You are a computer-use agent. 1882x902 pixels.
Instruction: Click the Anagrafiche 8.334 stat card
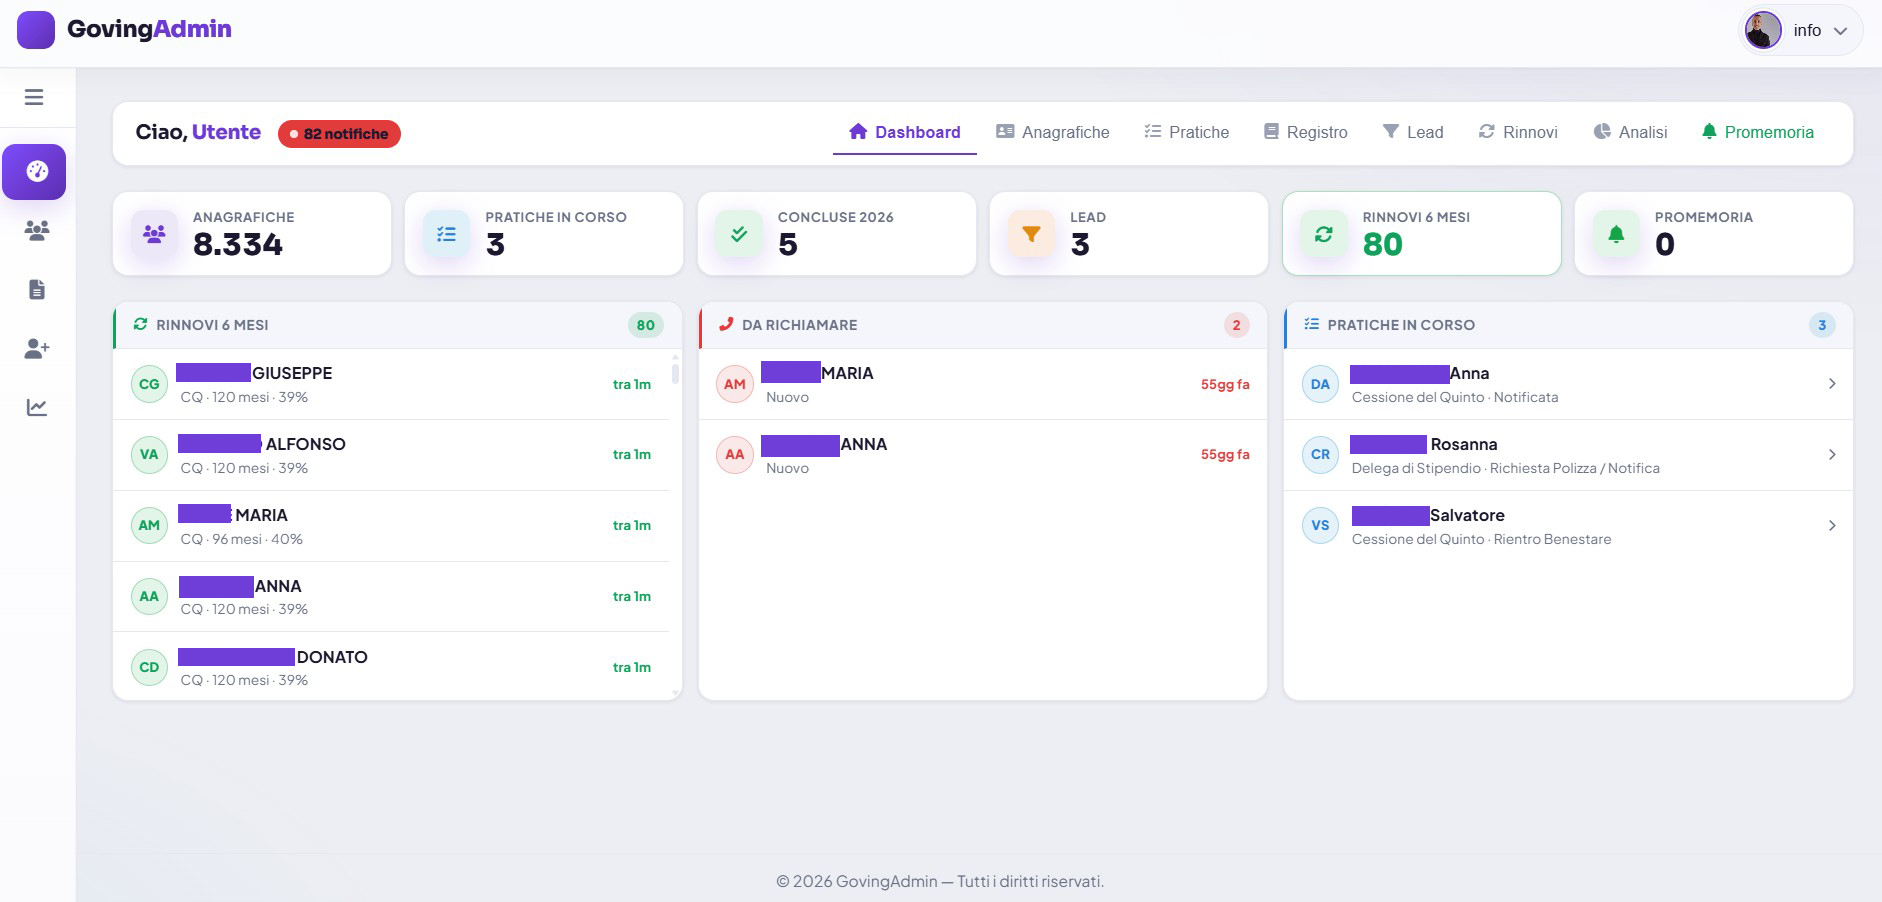coord(252,234)
